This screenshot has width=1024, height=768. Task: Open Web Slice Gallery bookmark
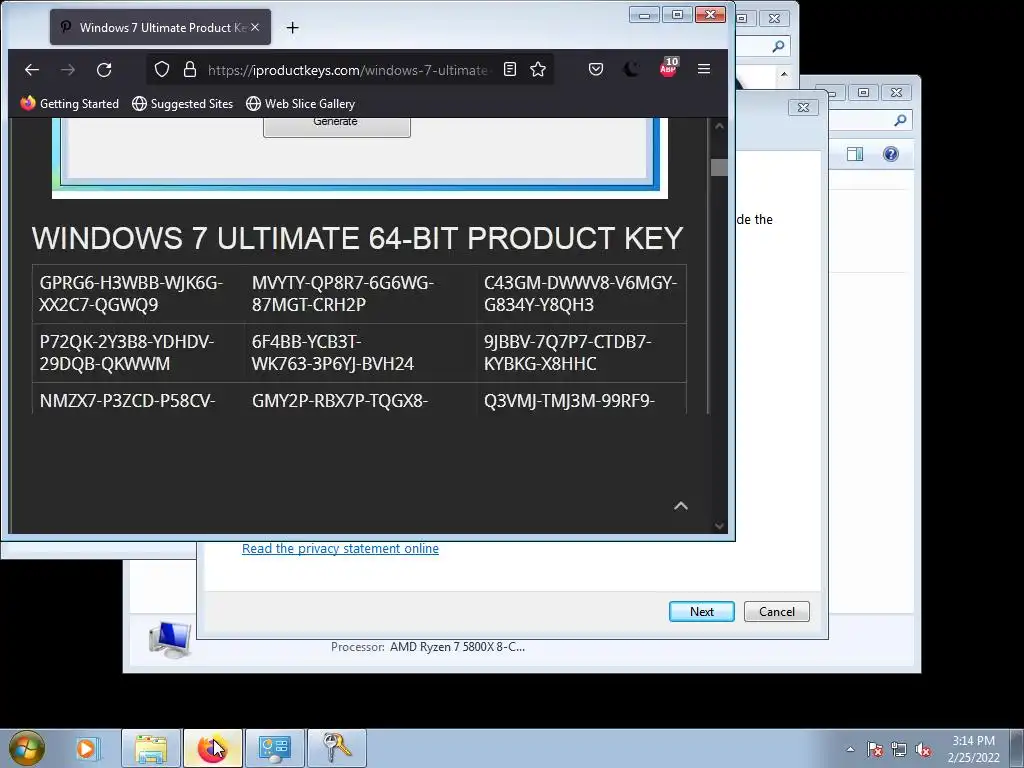point(300,104)
